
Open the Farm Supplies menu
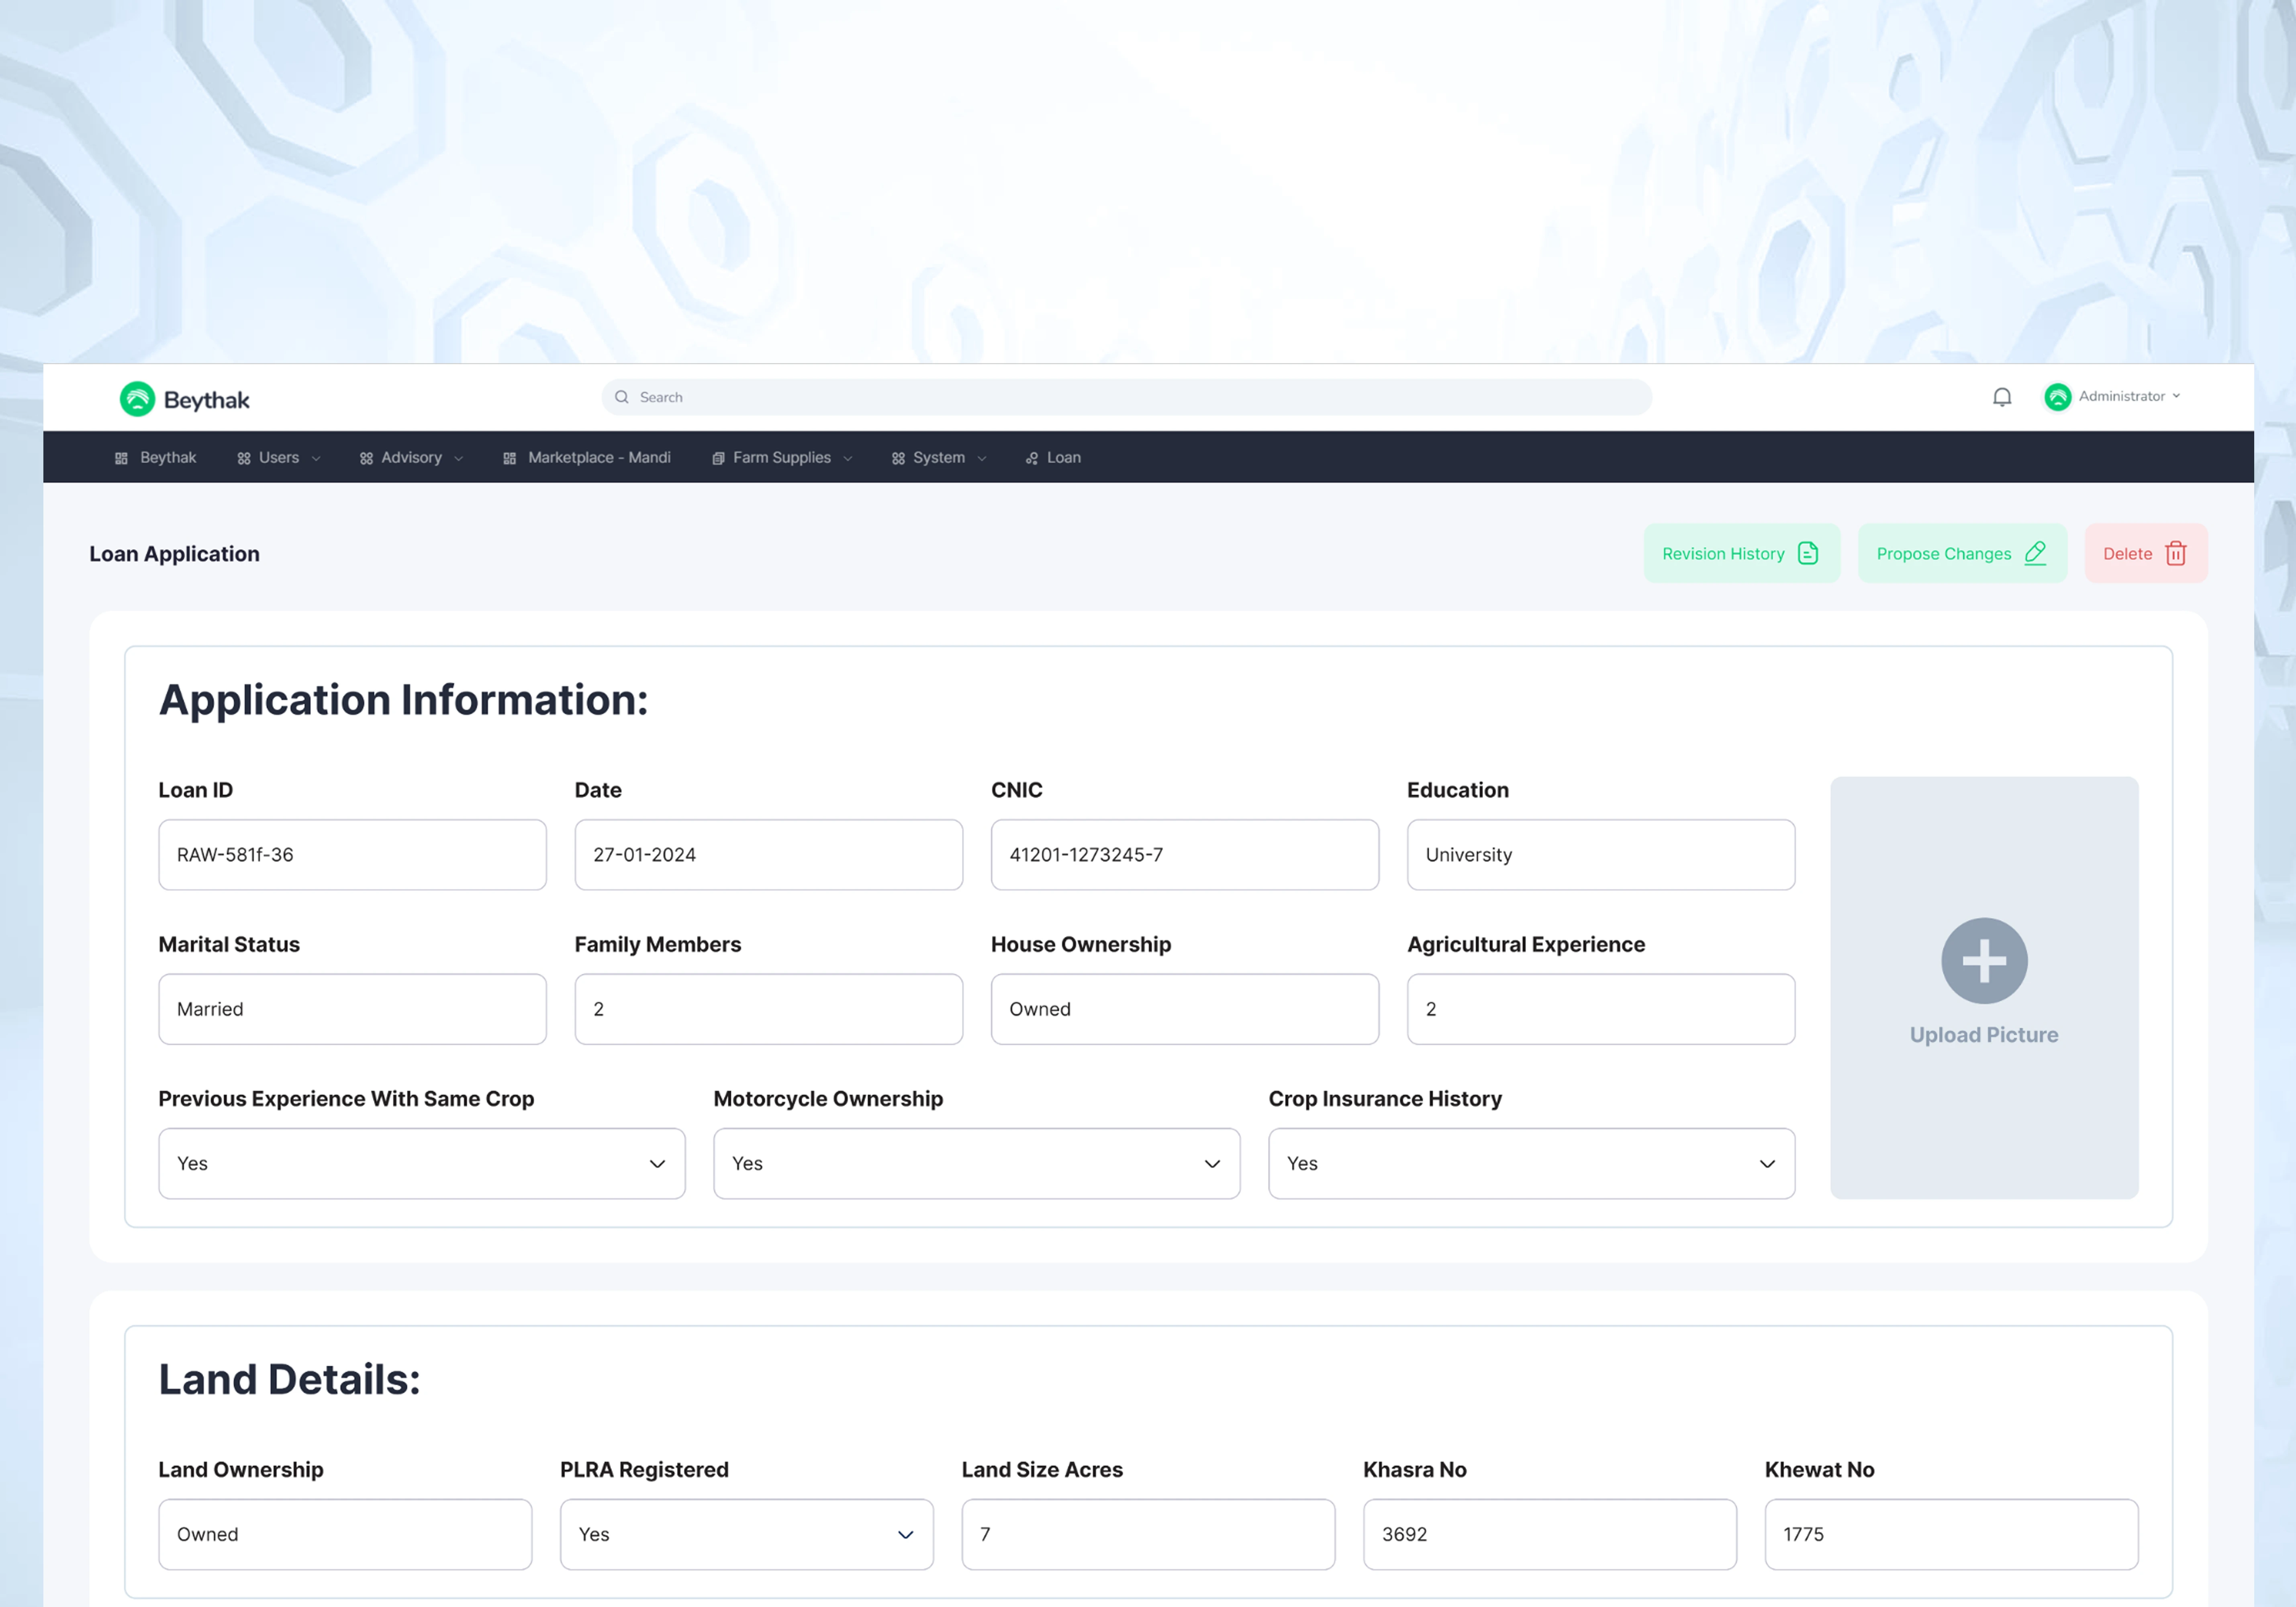[782, 457]
